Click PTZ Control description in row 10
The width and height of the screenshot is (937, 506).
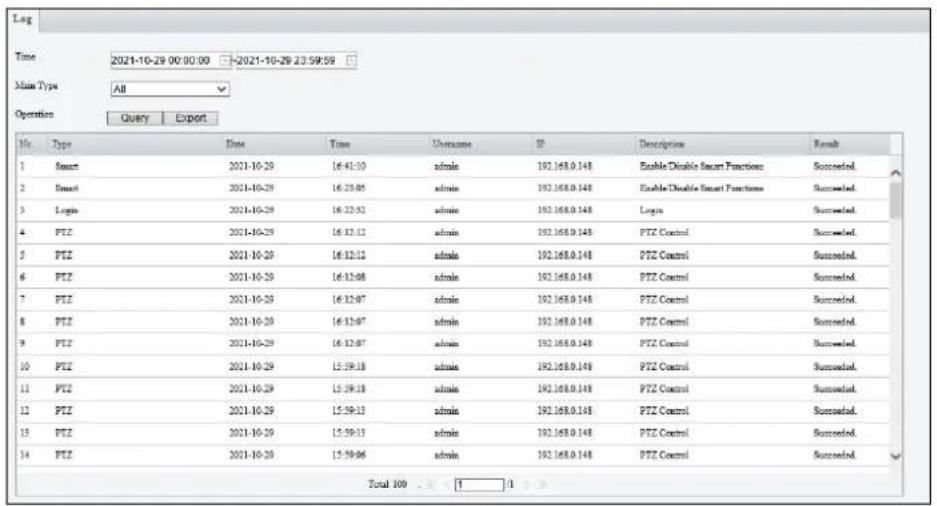pos(664,366)
